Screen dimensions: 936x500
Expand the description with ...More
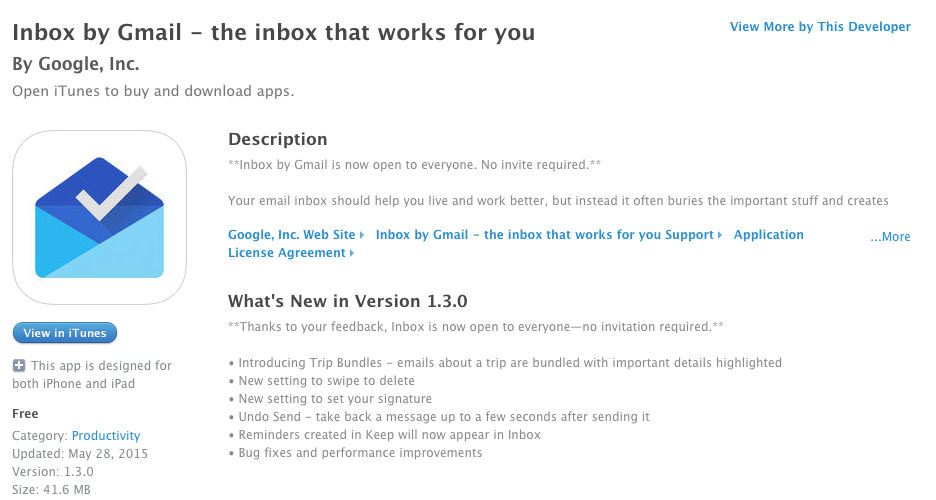[890, 237]
